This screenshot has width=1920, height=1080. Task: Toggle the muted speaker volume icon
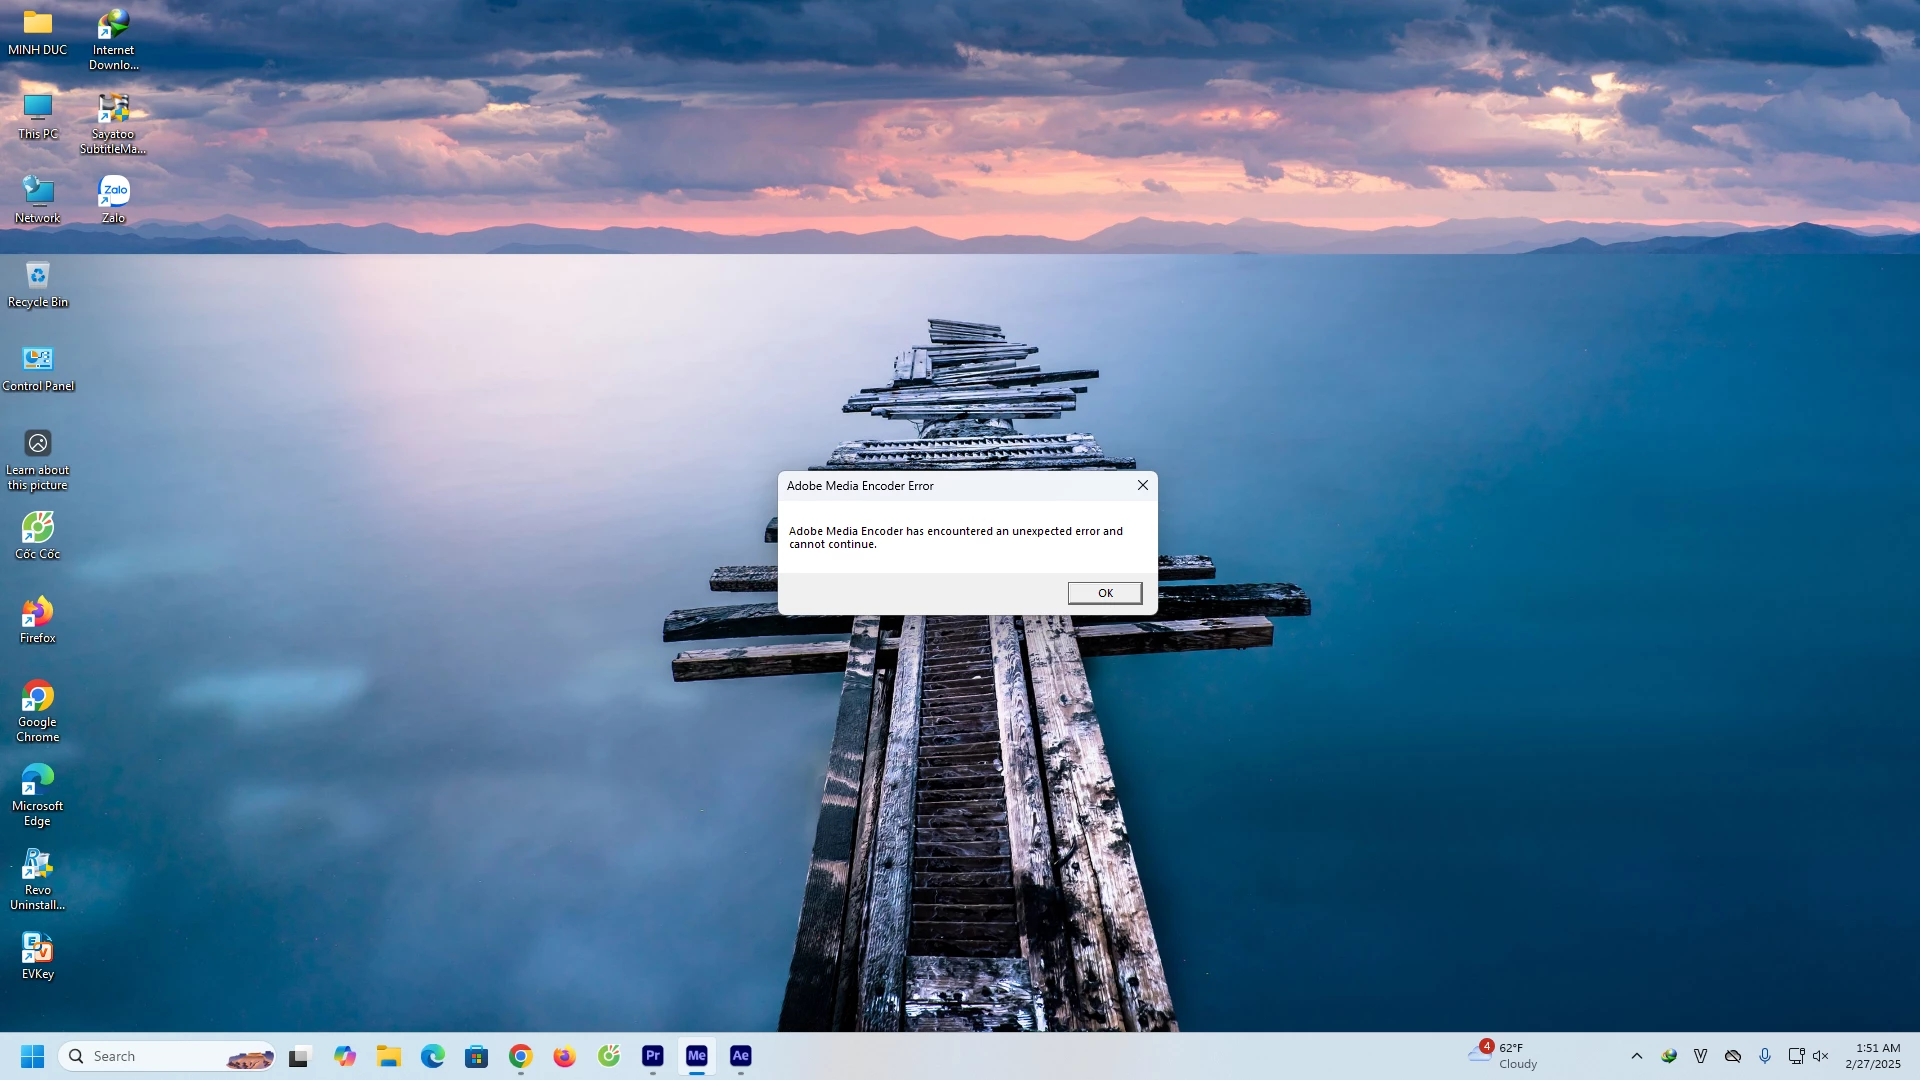point(1821,1056)
